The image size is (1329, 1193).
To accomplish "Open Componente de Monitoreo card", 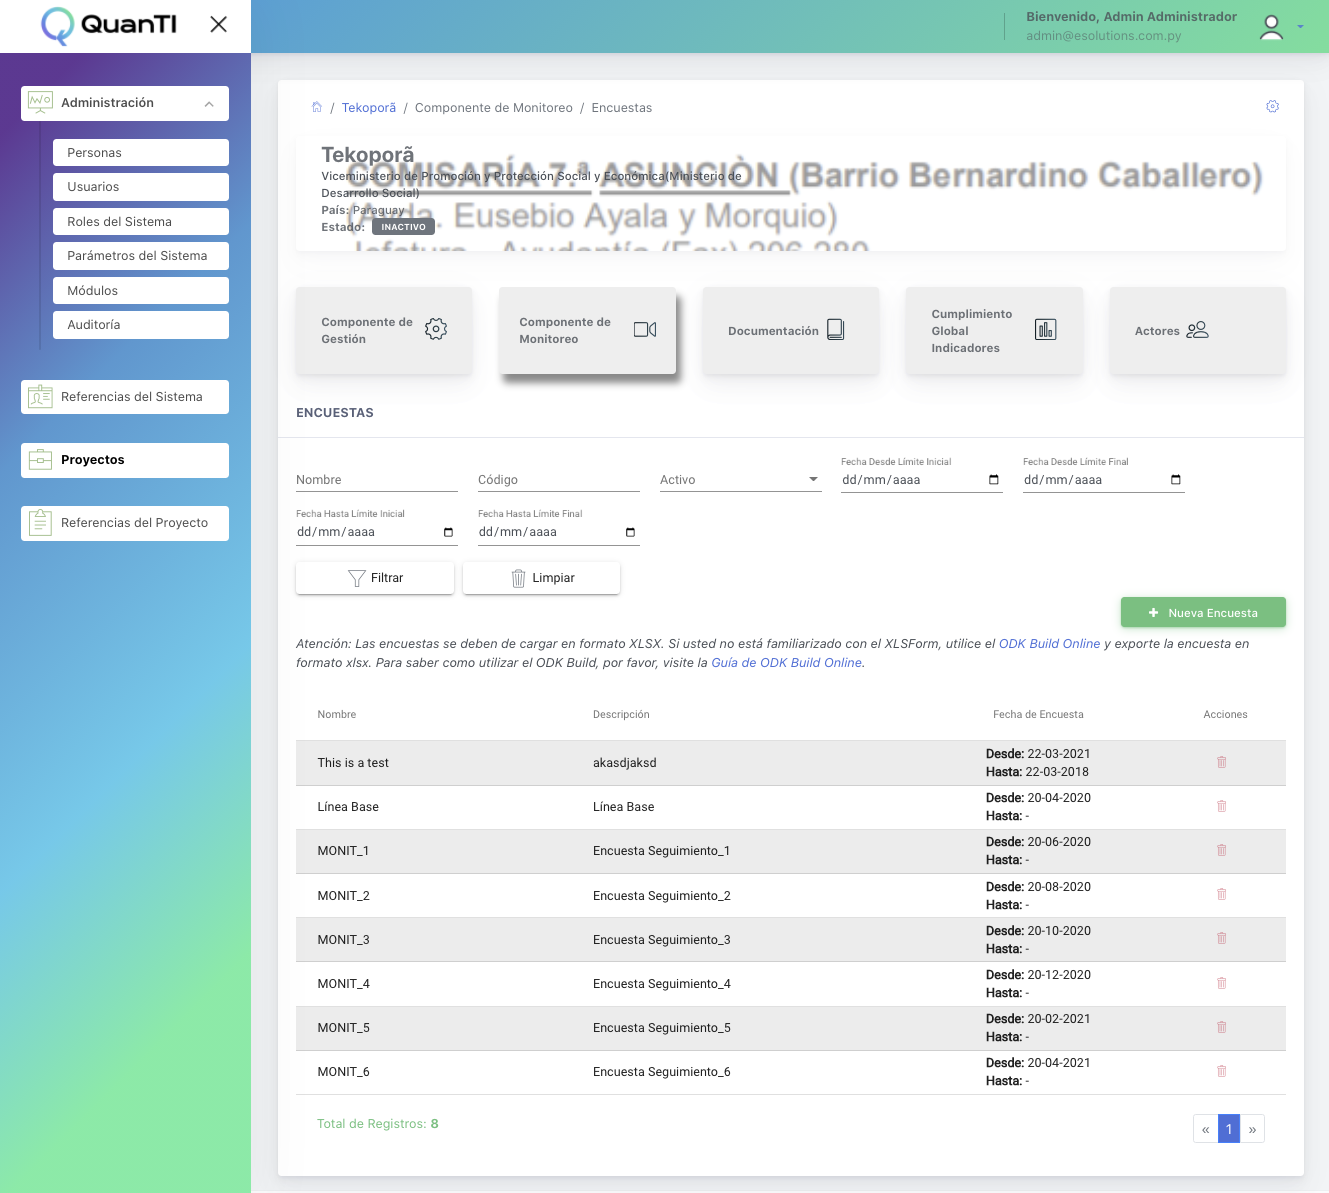I will (x=588, y=331).
